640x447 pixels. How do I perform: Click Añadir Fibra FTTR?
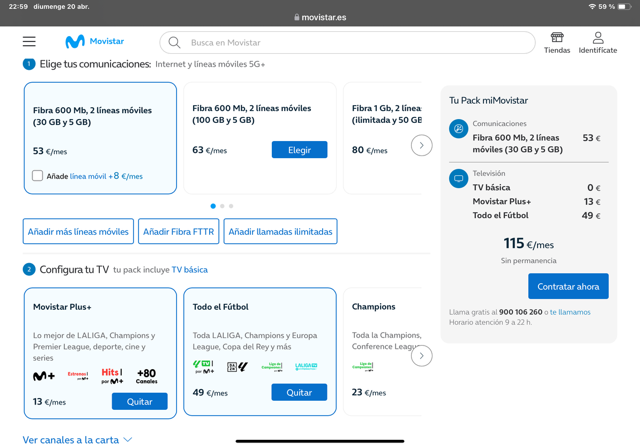coord(178,231)
